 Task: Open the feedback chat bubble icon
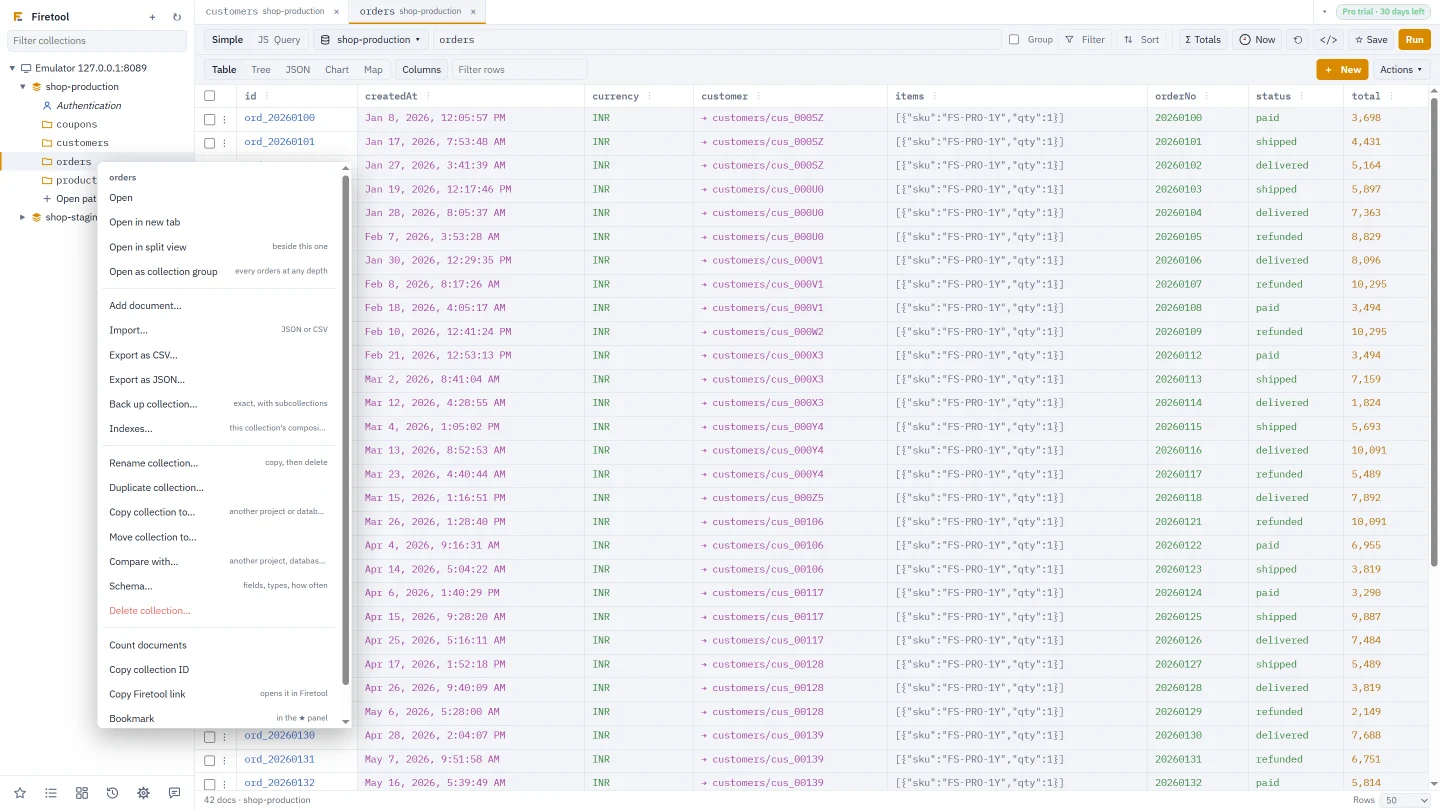174,793
